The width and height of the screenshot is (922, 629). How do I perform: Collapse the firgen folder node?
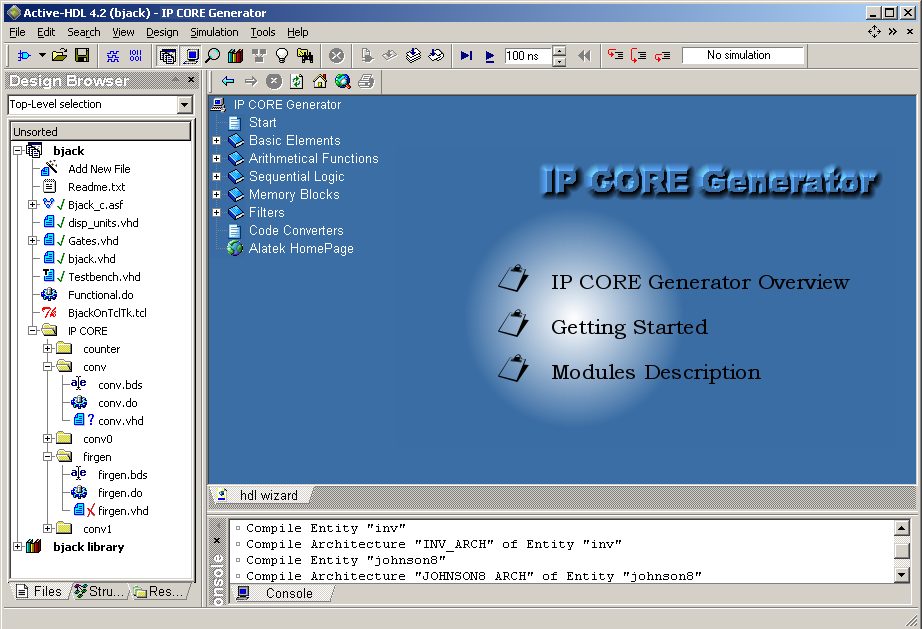coord(48,456)
